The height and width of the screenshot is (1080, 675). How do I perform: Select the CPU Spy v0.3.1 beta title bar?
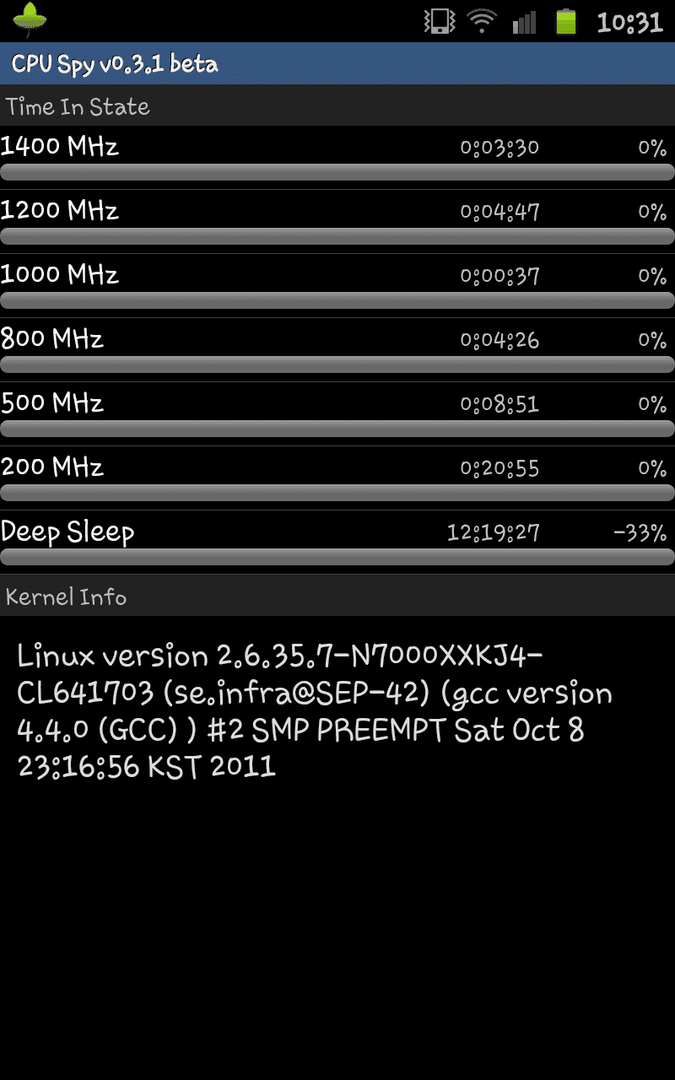pyautogui.click(x=338, y=63)
